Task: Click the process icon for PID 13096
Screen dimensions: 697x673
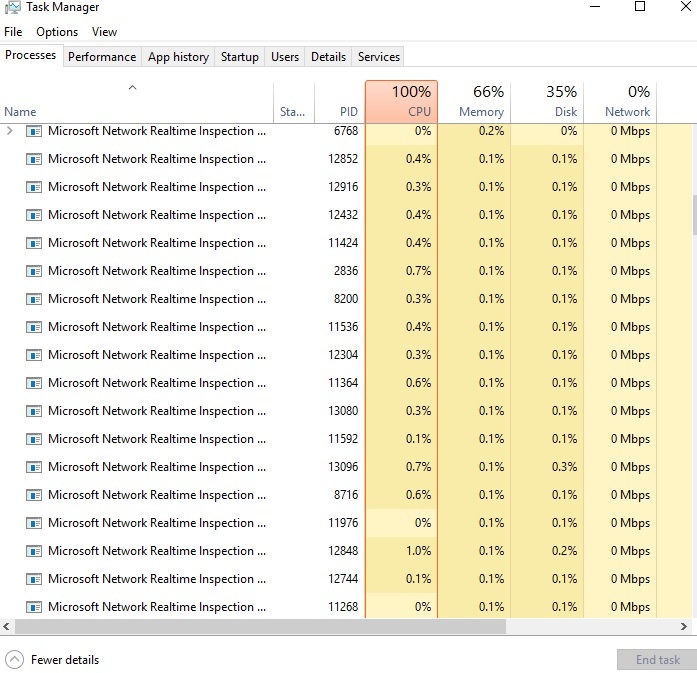Action: pyautogui.click(x=34, y=467)
